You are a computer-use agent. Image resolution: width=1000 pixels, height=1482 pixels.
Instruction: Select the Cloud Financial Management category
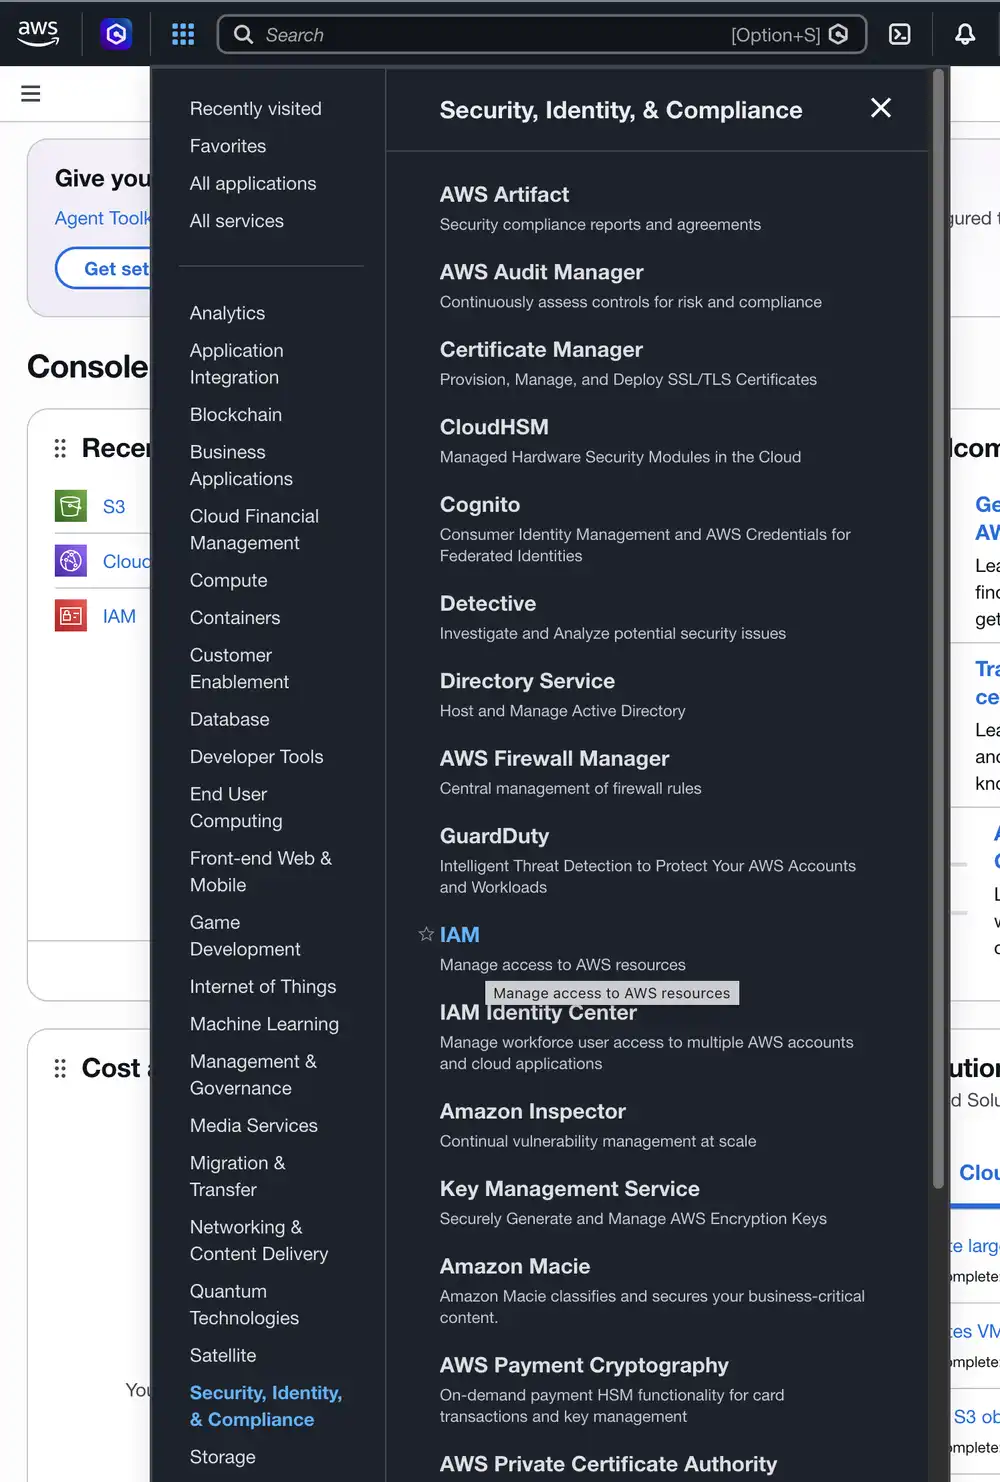(254, 530)
